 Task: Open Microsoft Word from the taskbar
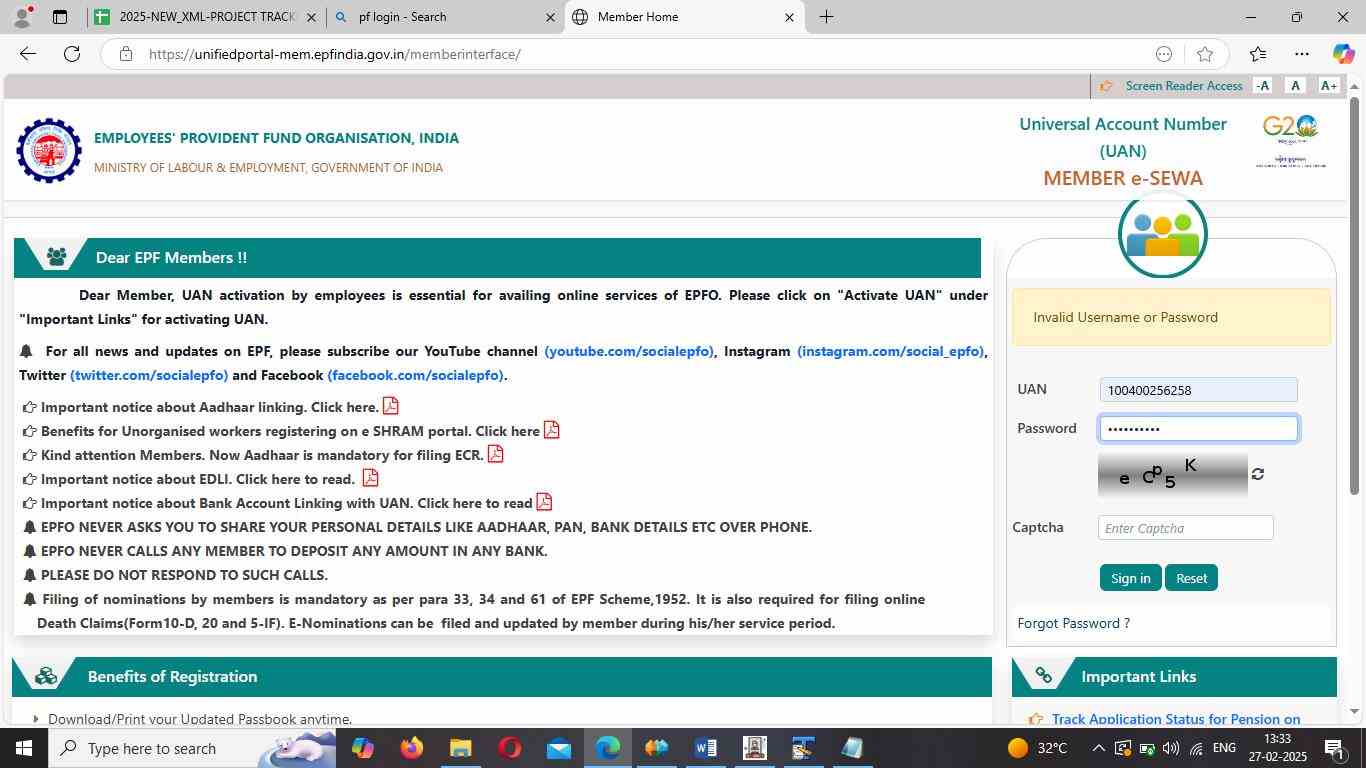pyautogui.click(x=705, y=748)
